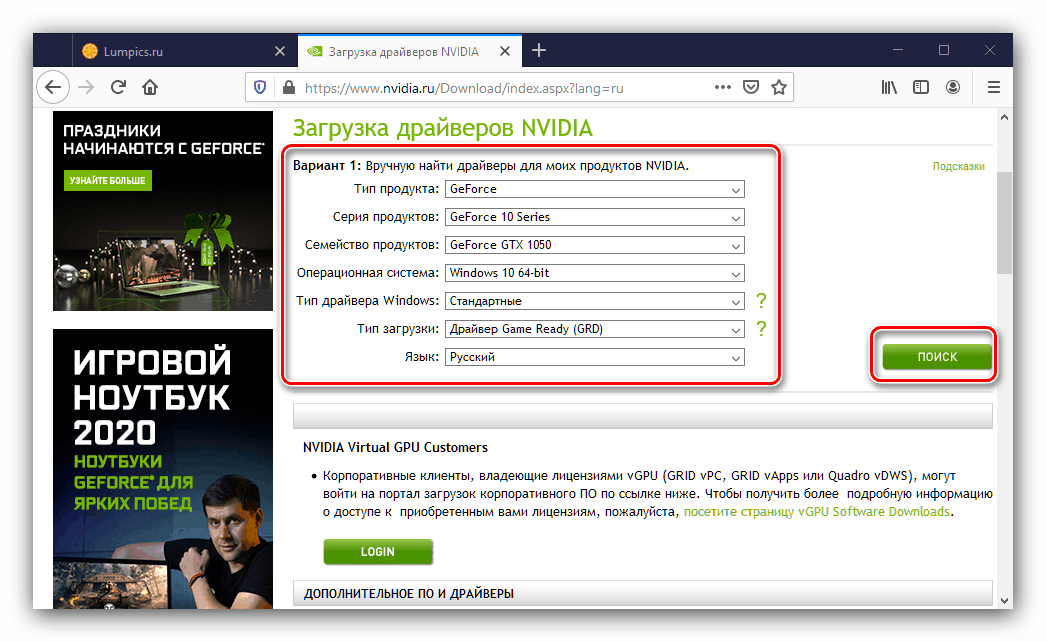Click the page's vertical scrollbar thumb
1046x642 pixels.
(1004, 222)
